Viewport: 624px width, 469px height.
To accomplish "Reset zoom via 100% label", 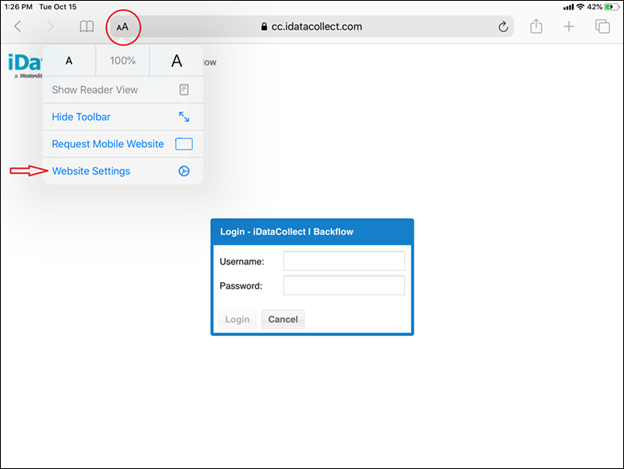I will (123, 61).
